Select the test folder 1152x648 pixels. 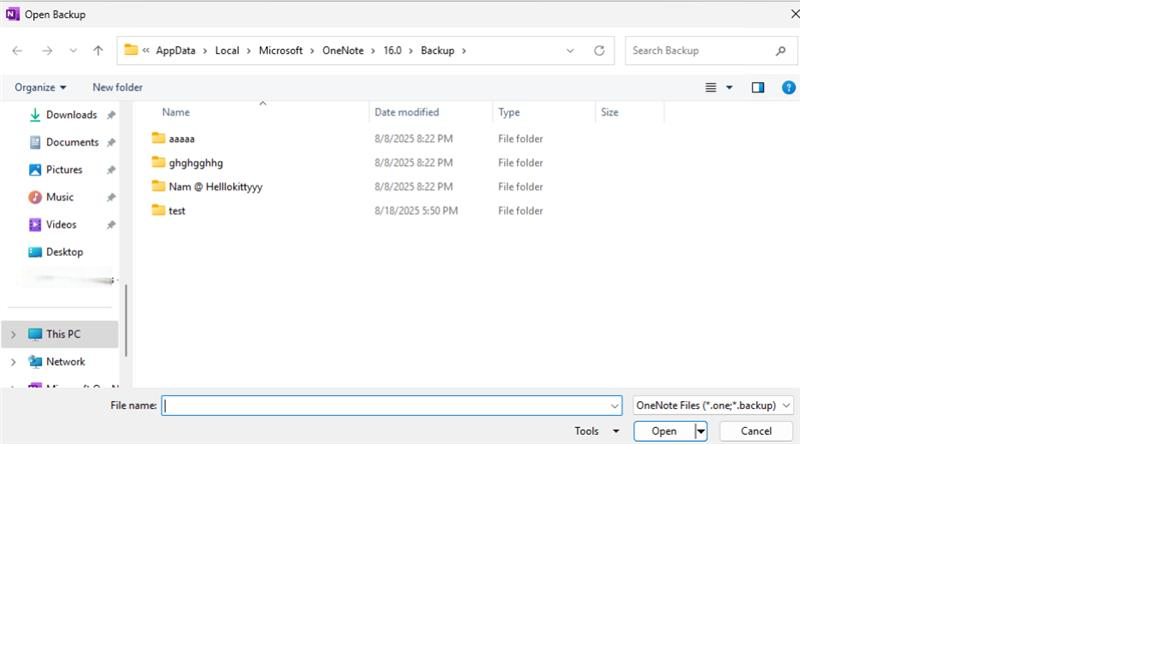[x=177, y=211]
